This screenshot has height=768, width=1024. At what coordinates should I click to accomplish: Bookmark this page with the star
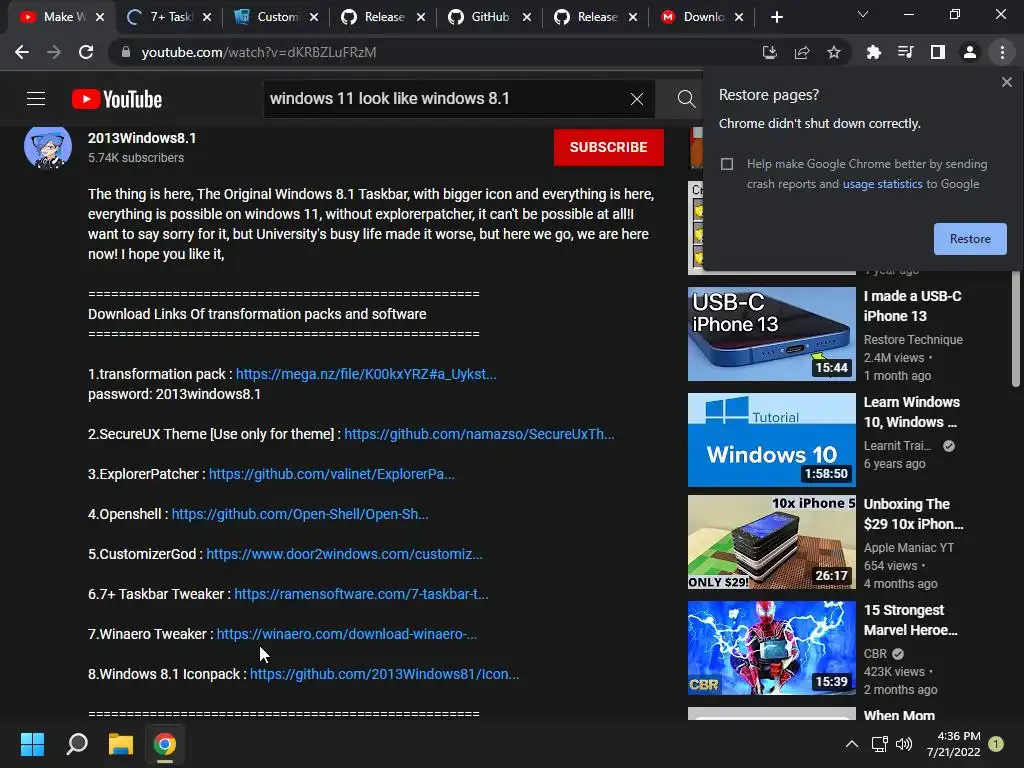[x=834, y=52]
